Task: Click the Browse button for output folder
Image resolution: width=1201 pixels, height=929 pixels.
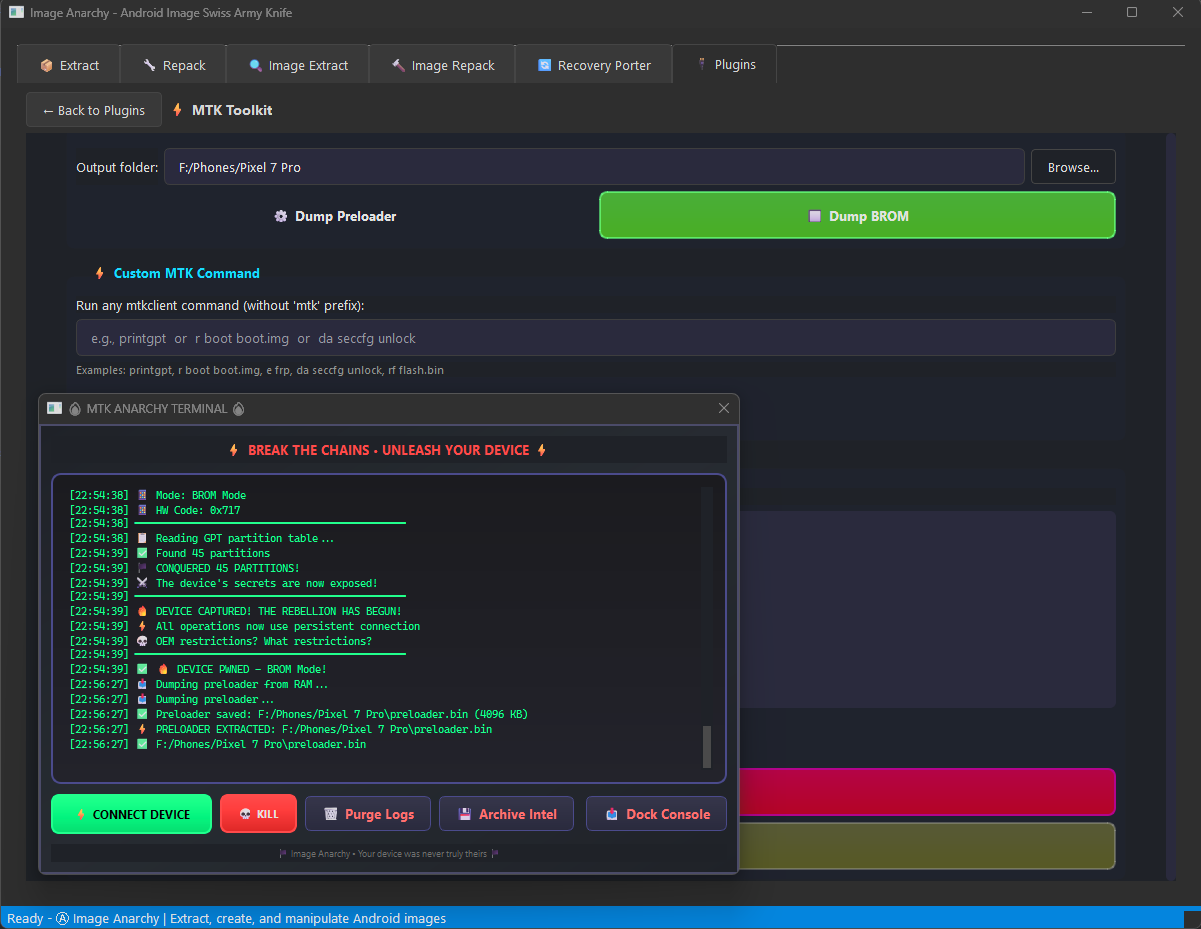Action: (1072, 166)
